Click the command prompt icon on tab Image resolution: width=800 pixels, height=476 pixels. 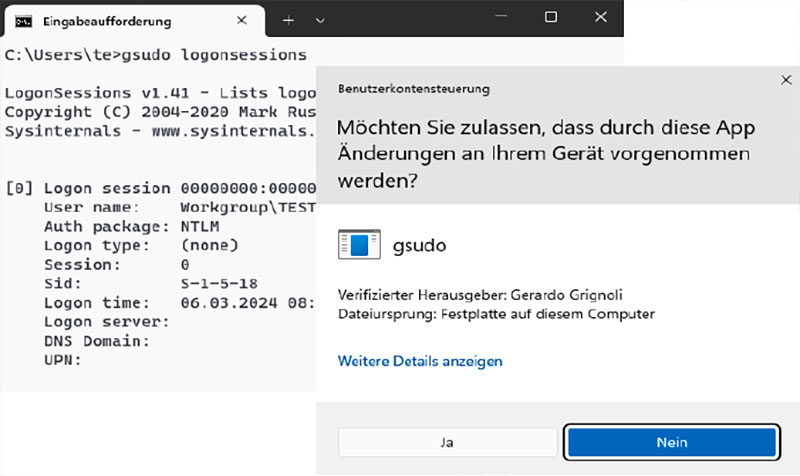click(23, 21)
